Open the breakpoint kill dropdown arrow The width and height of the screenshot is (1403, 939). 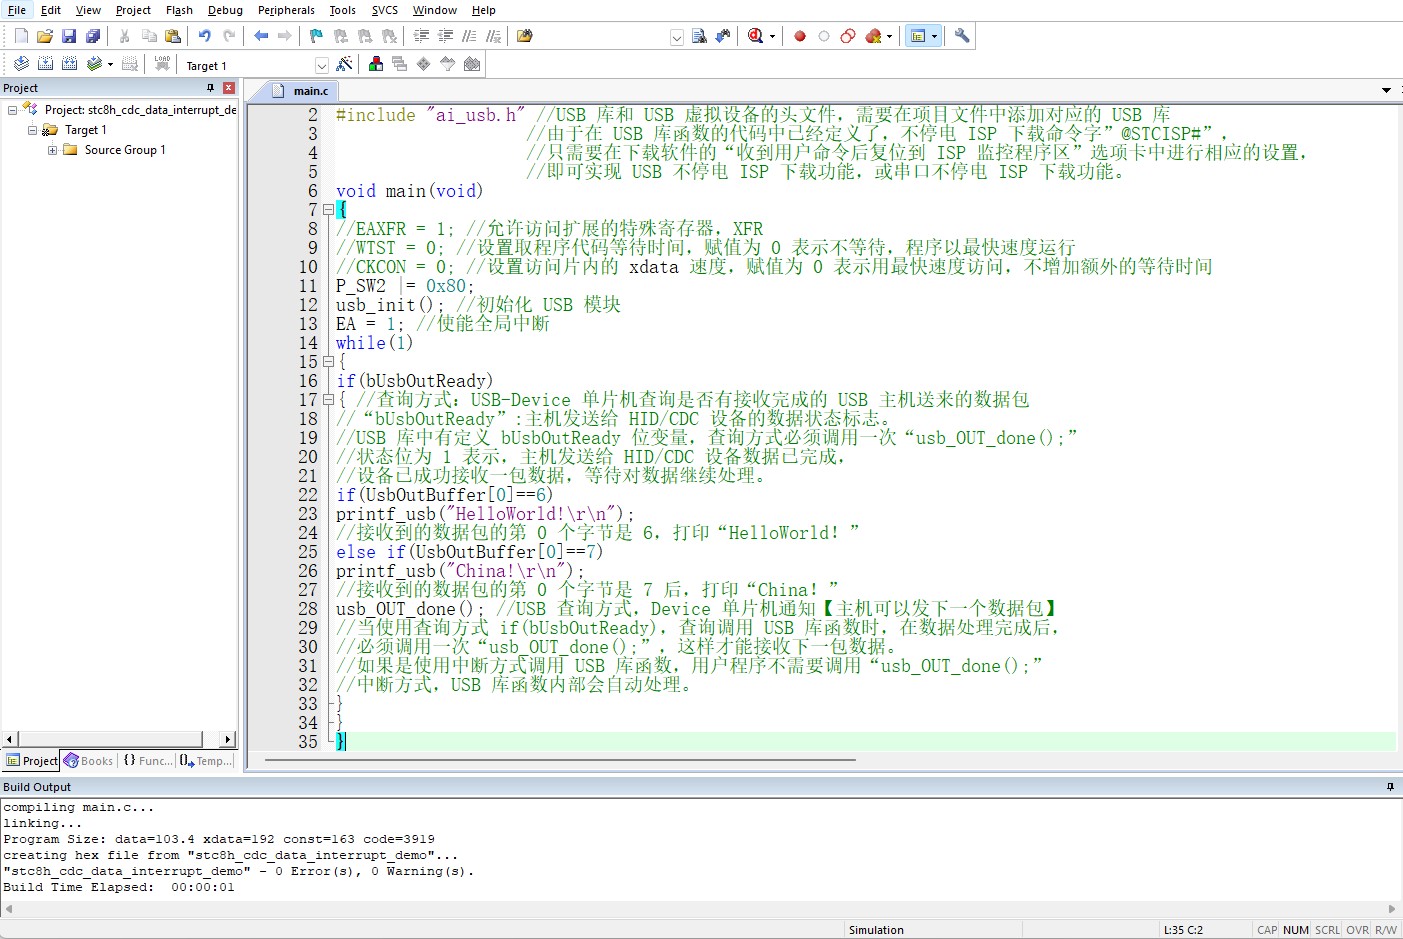click(889, 37)
